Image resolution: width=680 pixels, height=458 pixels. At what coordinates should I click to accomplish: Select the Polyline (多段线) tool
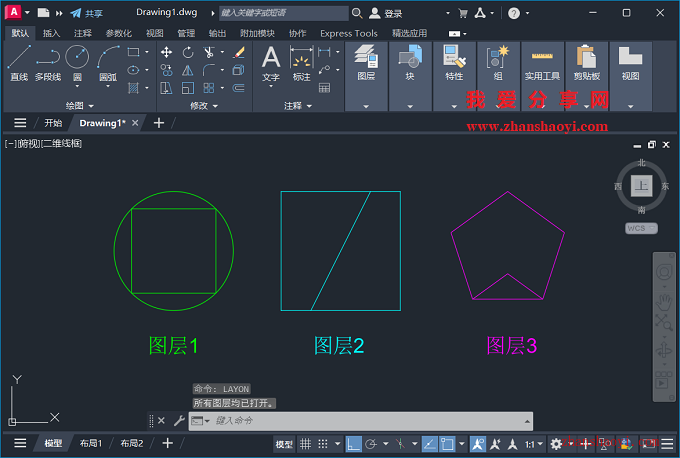[x=48, y=63]
